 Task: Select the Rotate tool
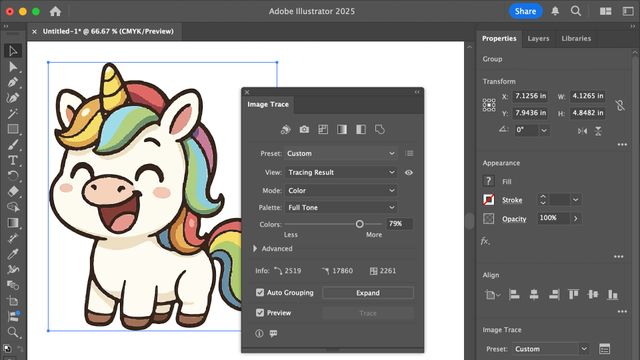(x=13, y=176)
